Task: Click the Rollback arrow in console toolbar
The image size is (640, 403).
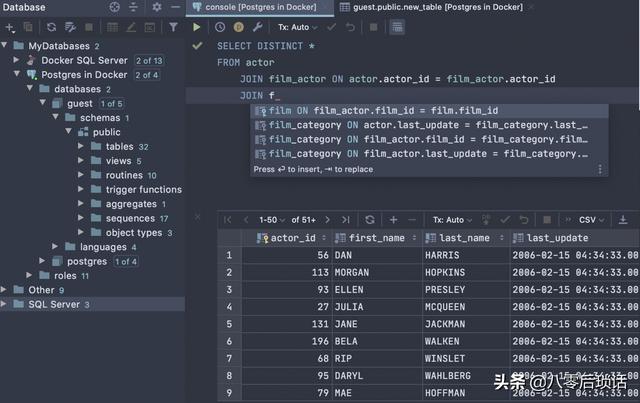Action: [x=350, y=27]
